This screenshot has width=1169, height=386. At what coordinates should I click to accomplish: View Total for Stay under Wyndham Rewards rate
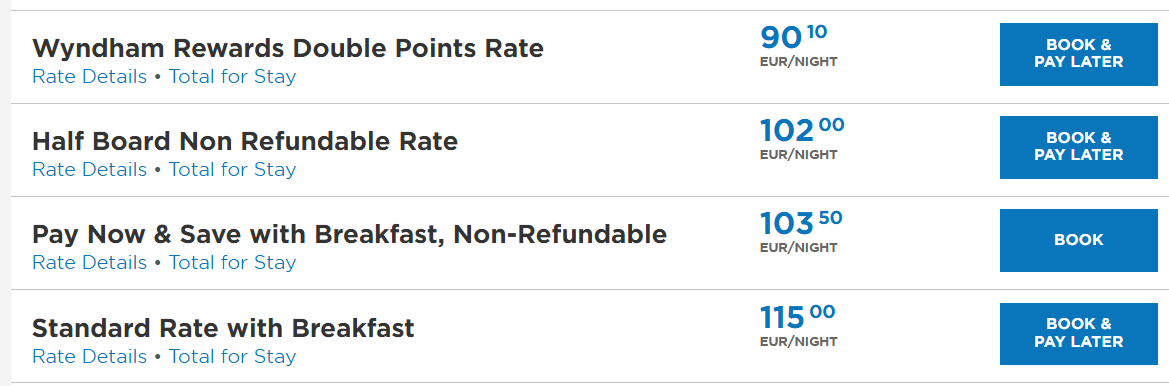(x=233, y=77)
